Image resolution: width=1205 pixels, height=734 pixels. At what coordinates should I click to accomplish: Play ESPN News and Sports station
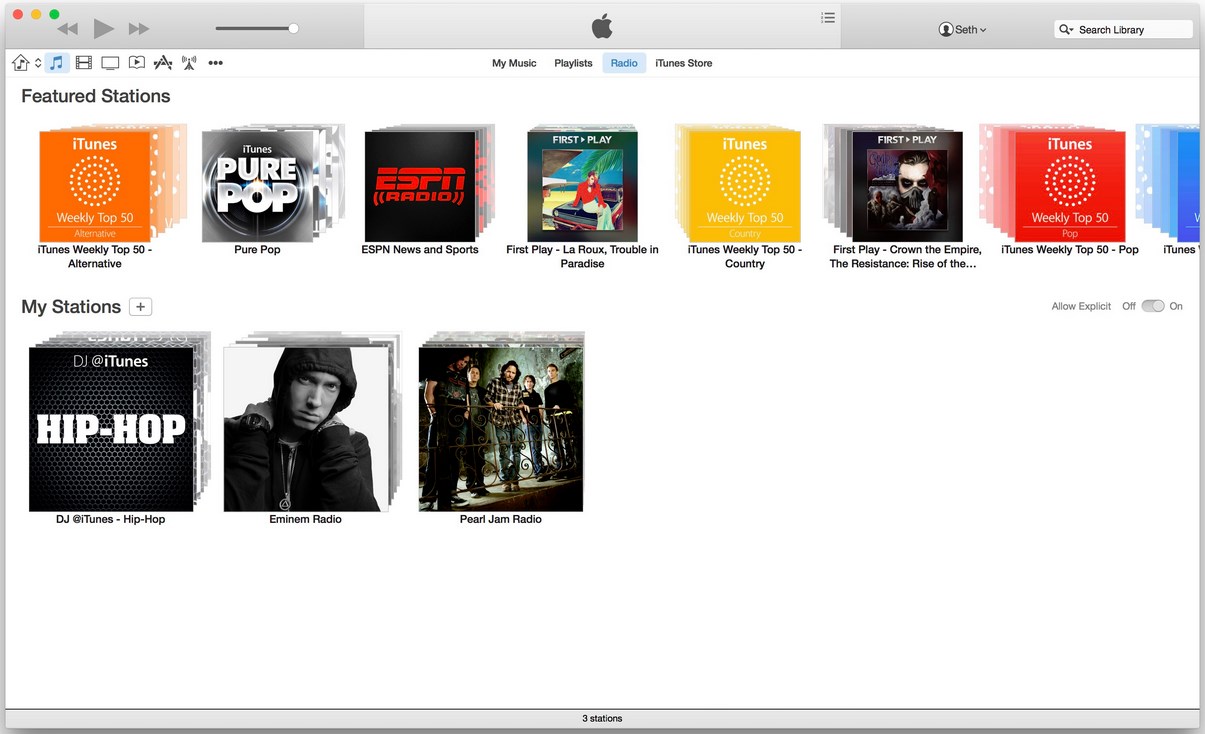click(420, 187)
